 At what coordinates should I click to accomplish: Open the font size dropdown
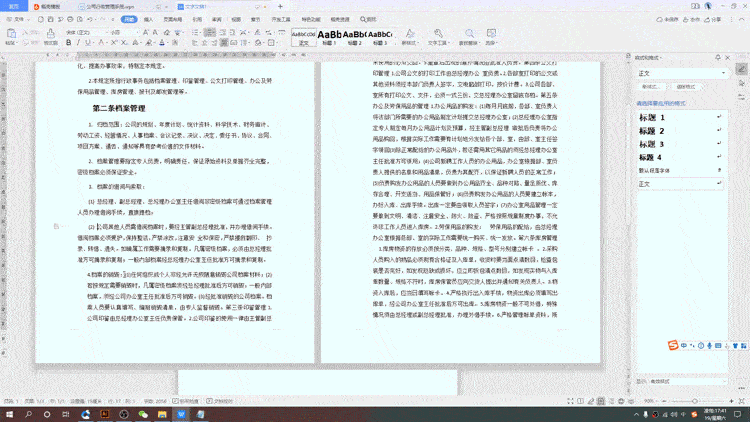pyautogui.click(x=137, y=33)
